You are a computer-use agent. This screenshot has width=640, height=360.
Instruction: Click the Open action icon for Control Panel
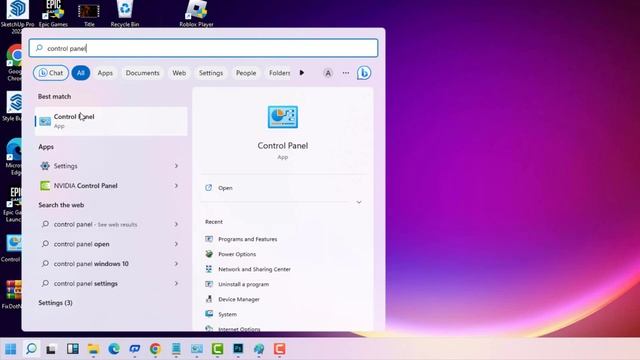click(209, 188)
